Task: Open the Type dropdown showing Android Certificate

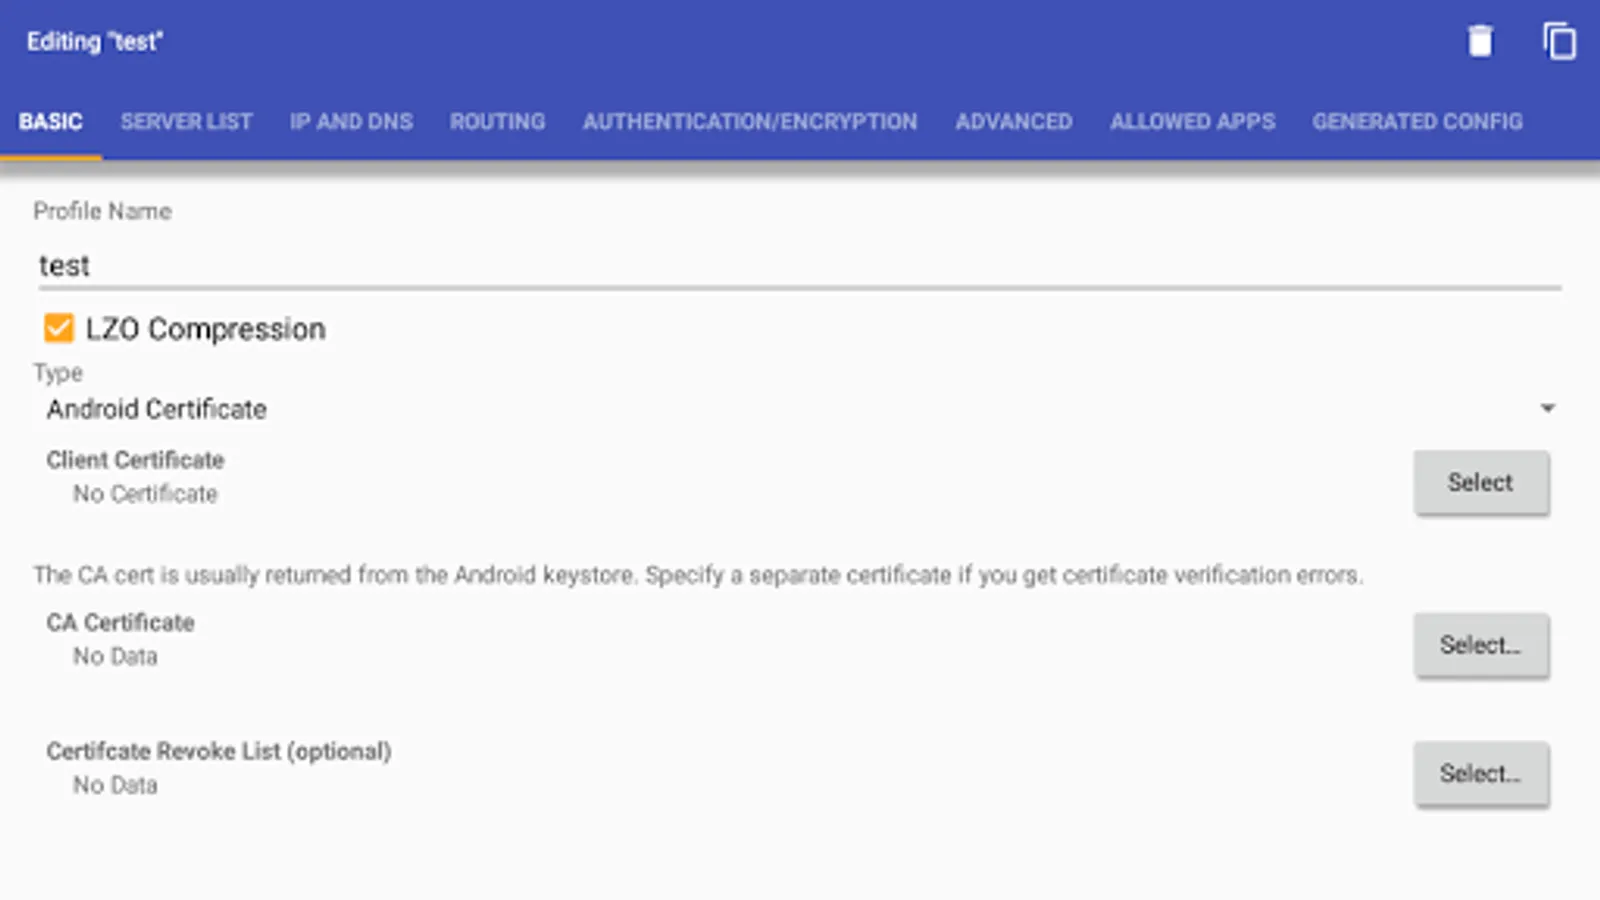Action: point(800,409)
